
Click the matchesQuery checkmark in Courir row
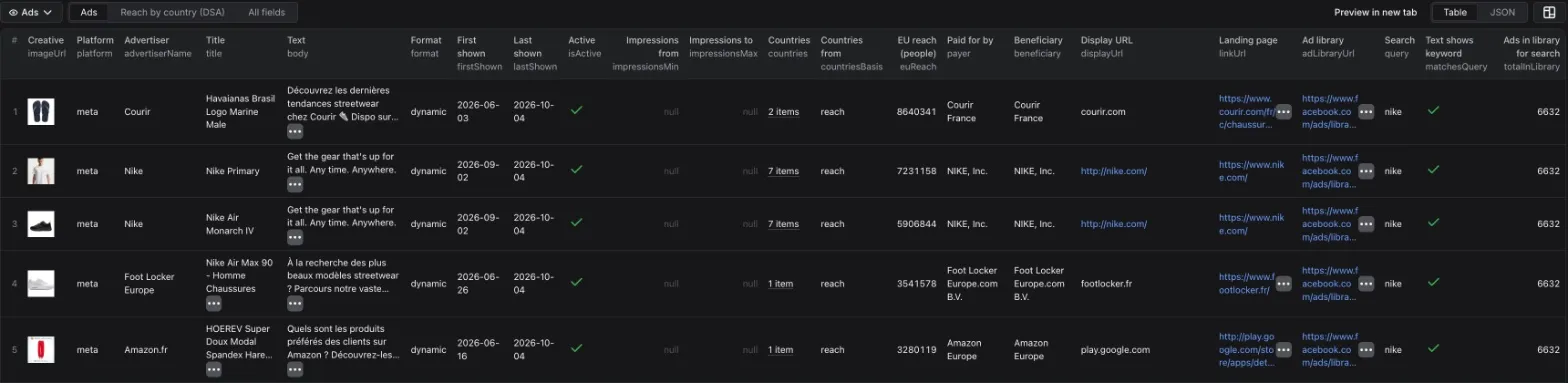[1433, 111]
